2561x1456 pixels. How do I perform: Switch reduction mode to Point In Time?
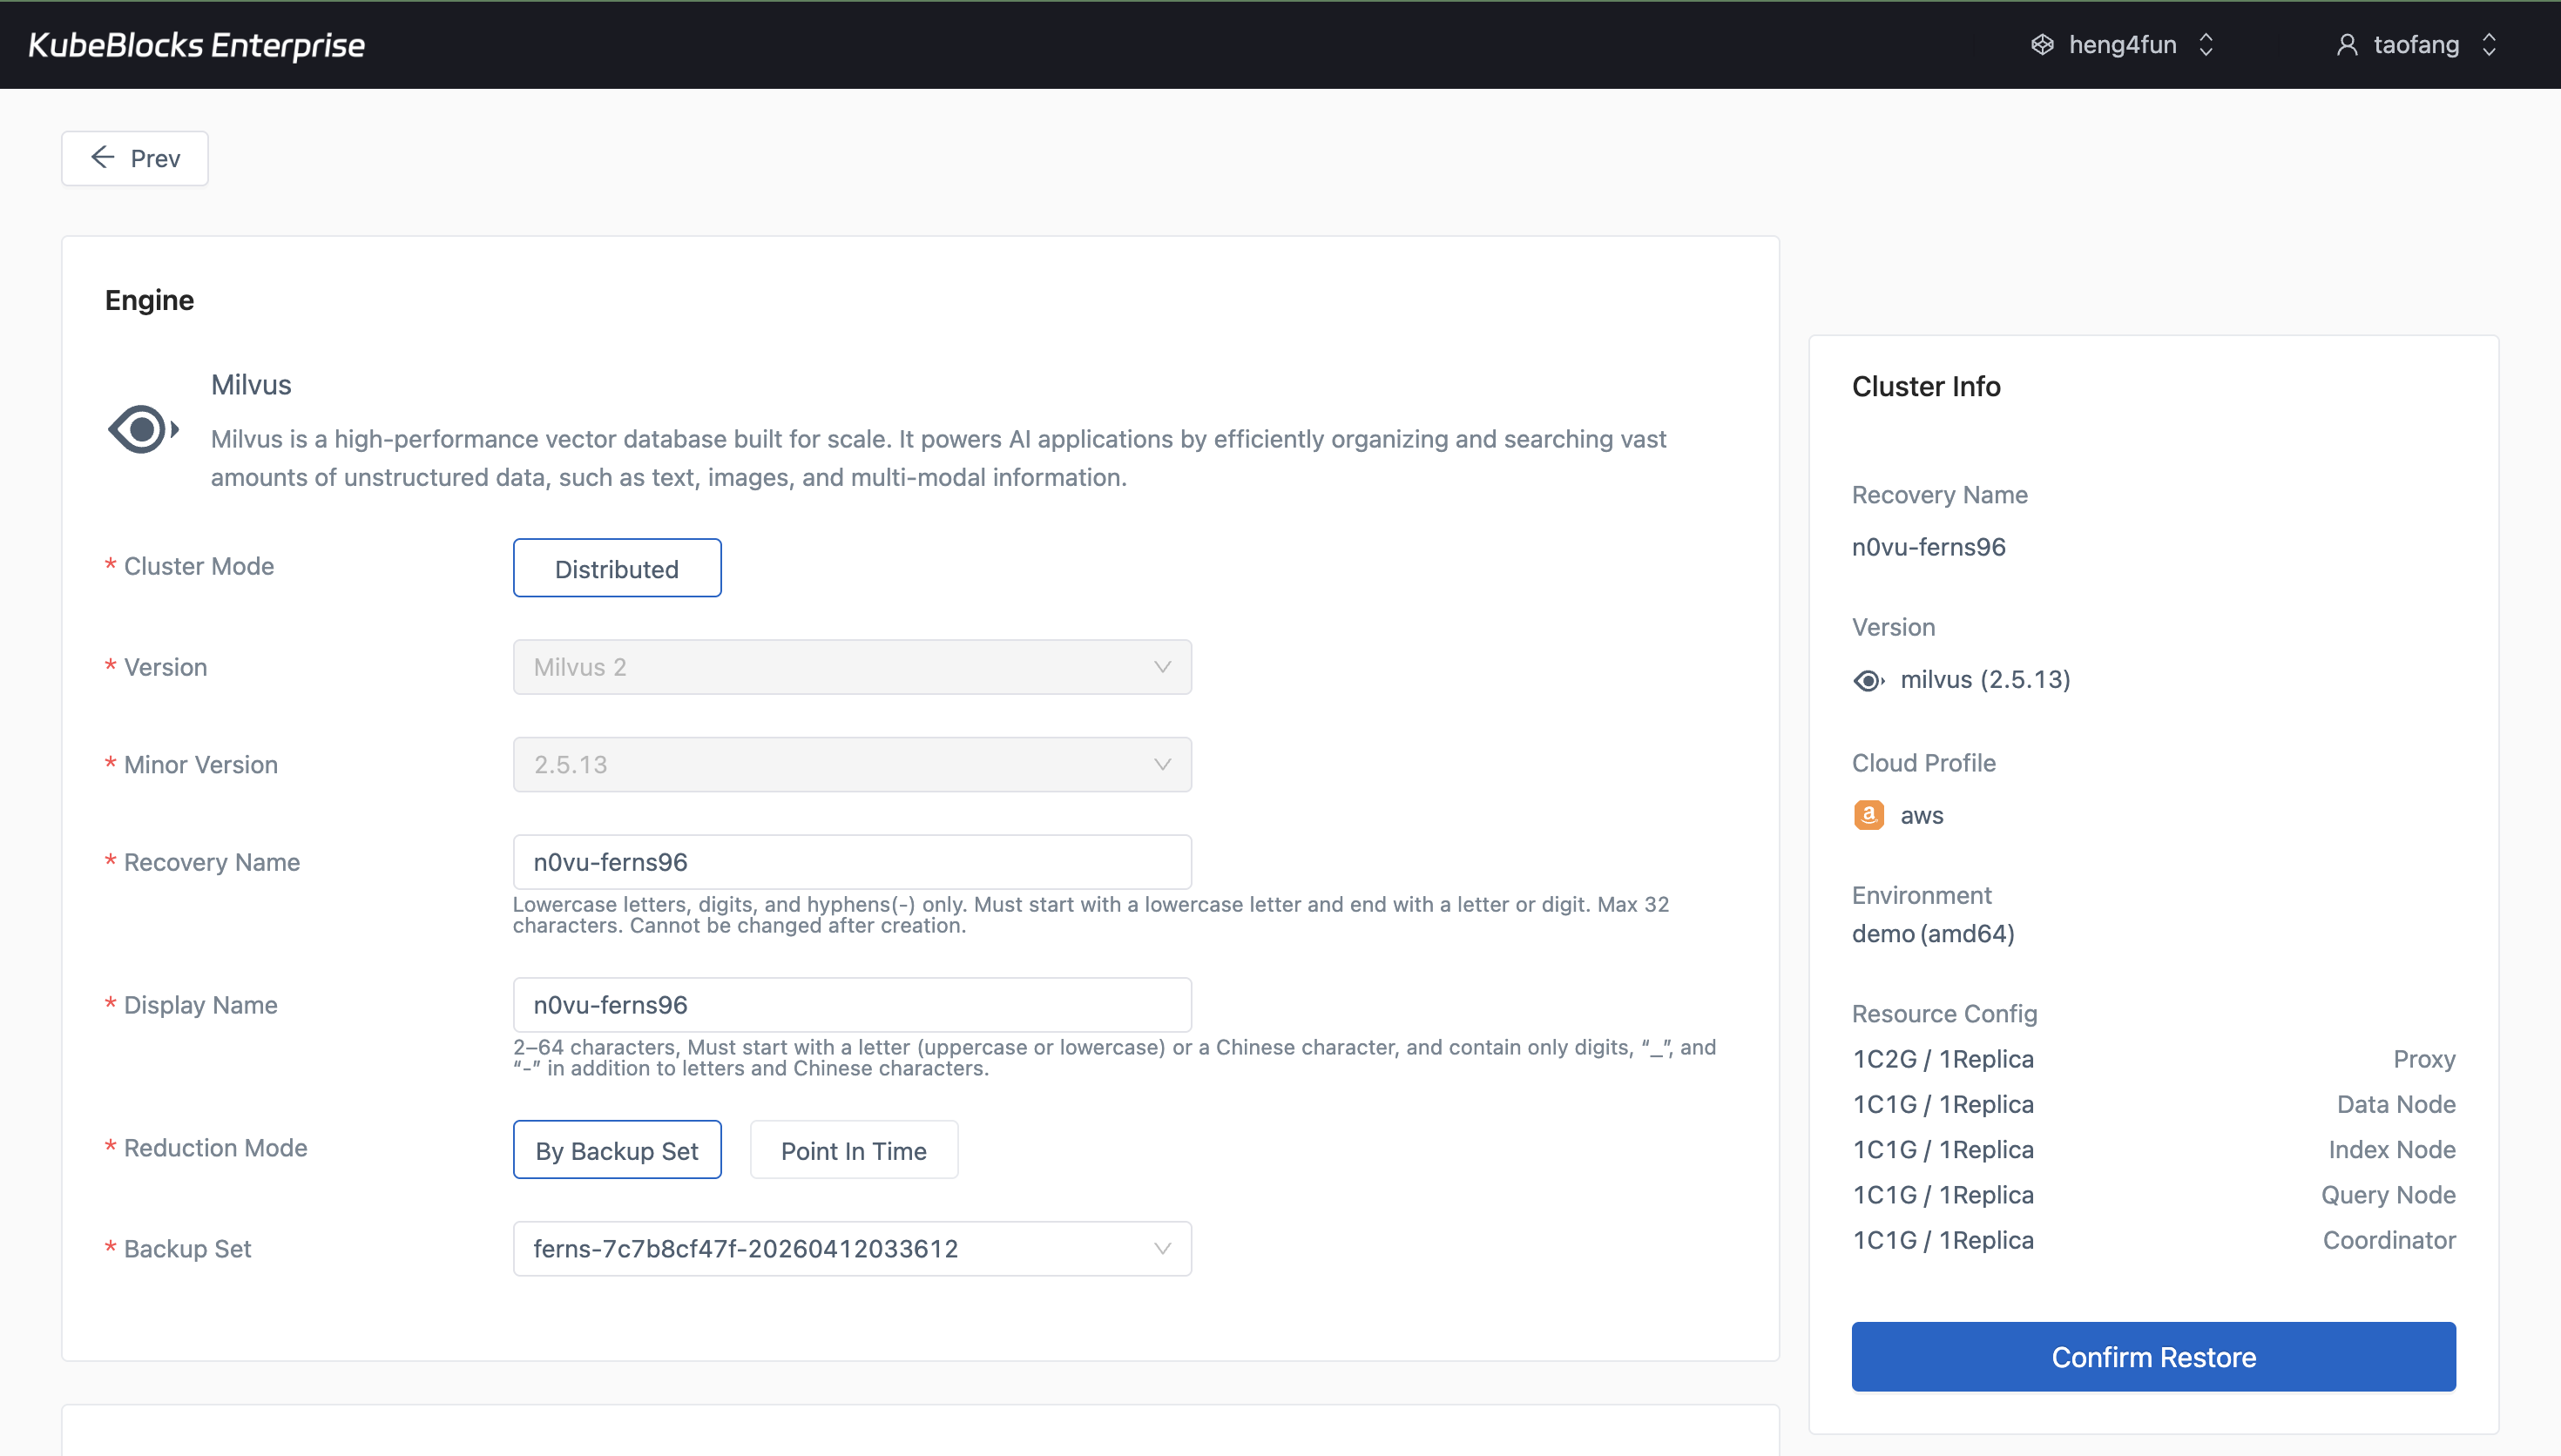coord(853,1149)
